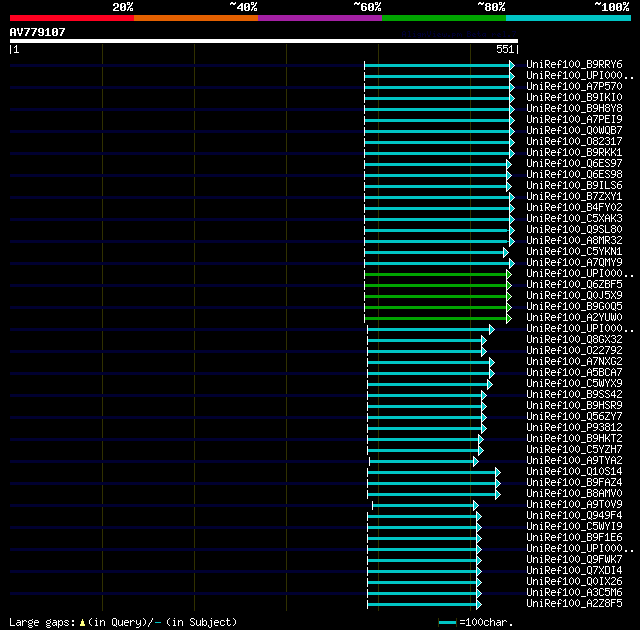640x630 pixels.
Task: Select the UniRef100_Q6ZBF5 label
Action: point(574,285)
